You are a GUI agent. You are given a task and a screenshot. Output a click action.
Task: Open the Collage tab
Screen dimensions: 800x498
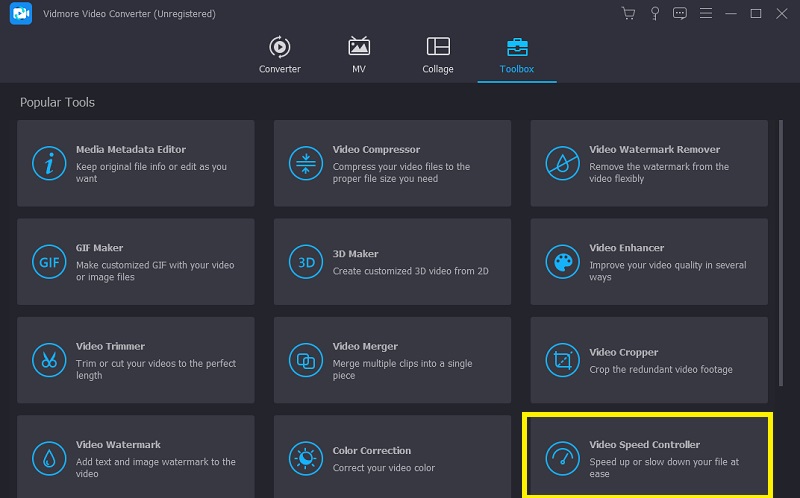[x=438, y=54]
